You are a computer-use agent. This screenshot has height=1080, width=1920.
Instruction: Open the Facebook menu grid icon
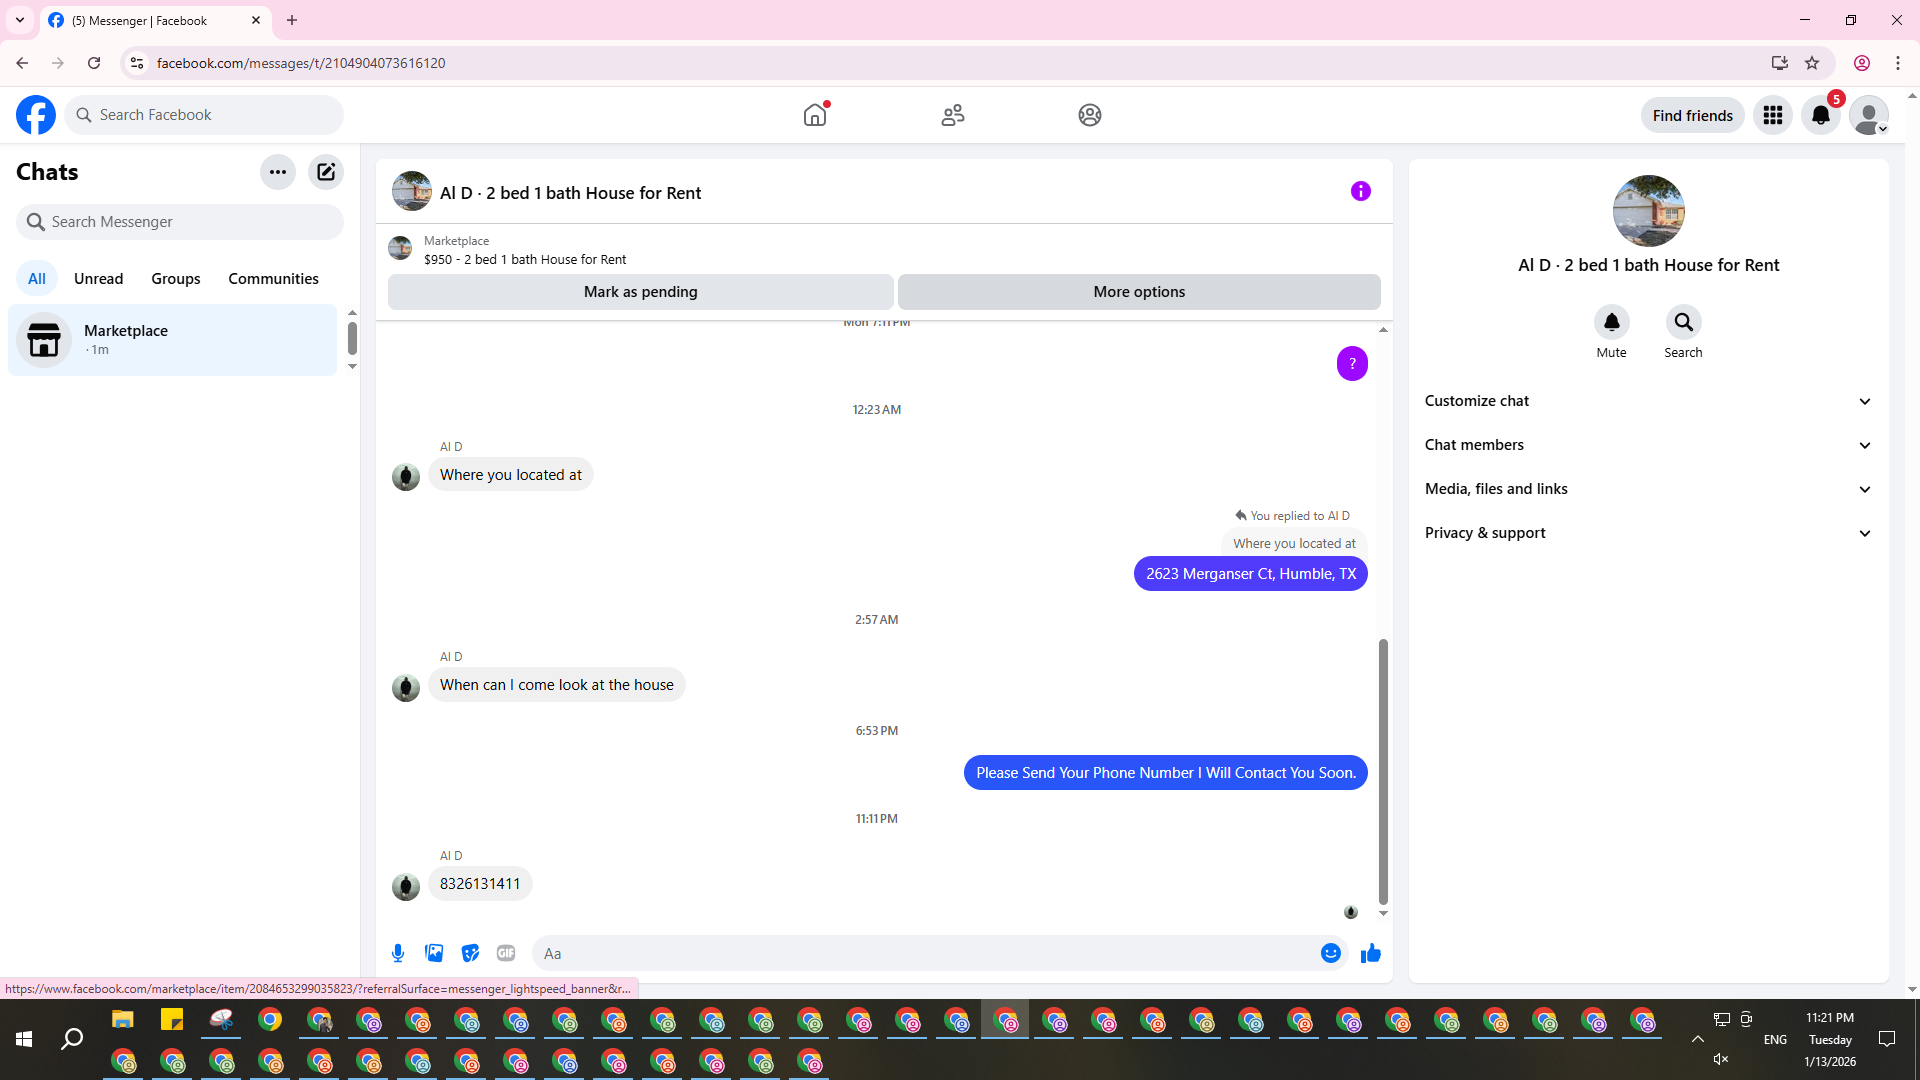tap(1772, 115)
